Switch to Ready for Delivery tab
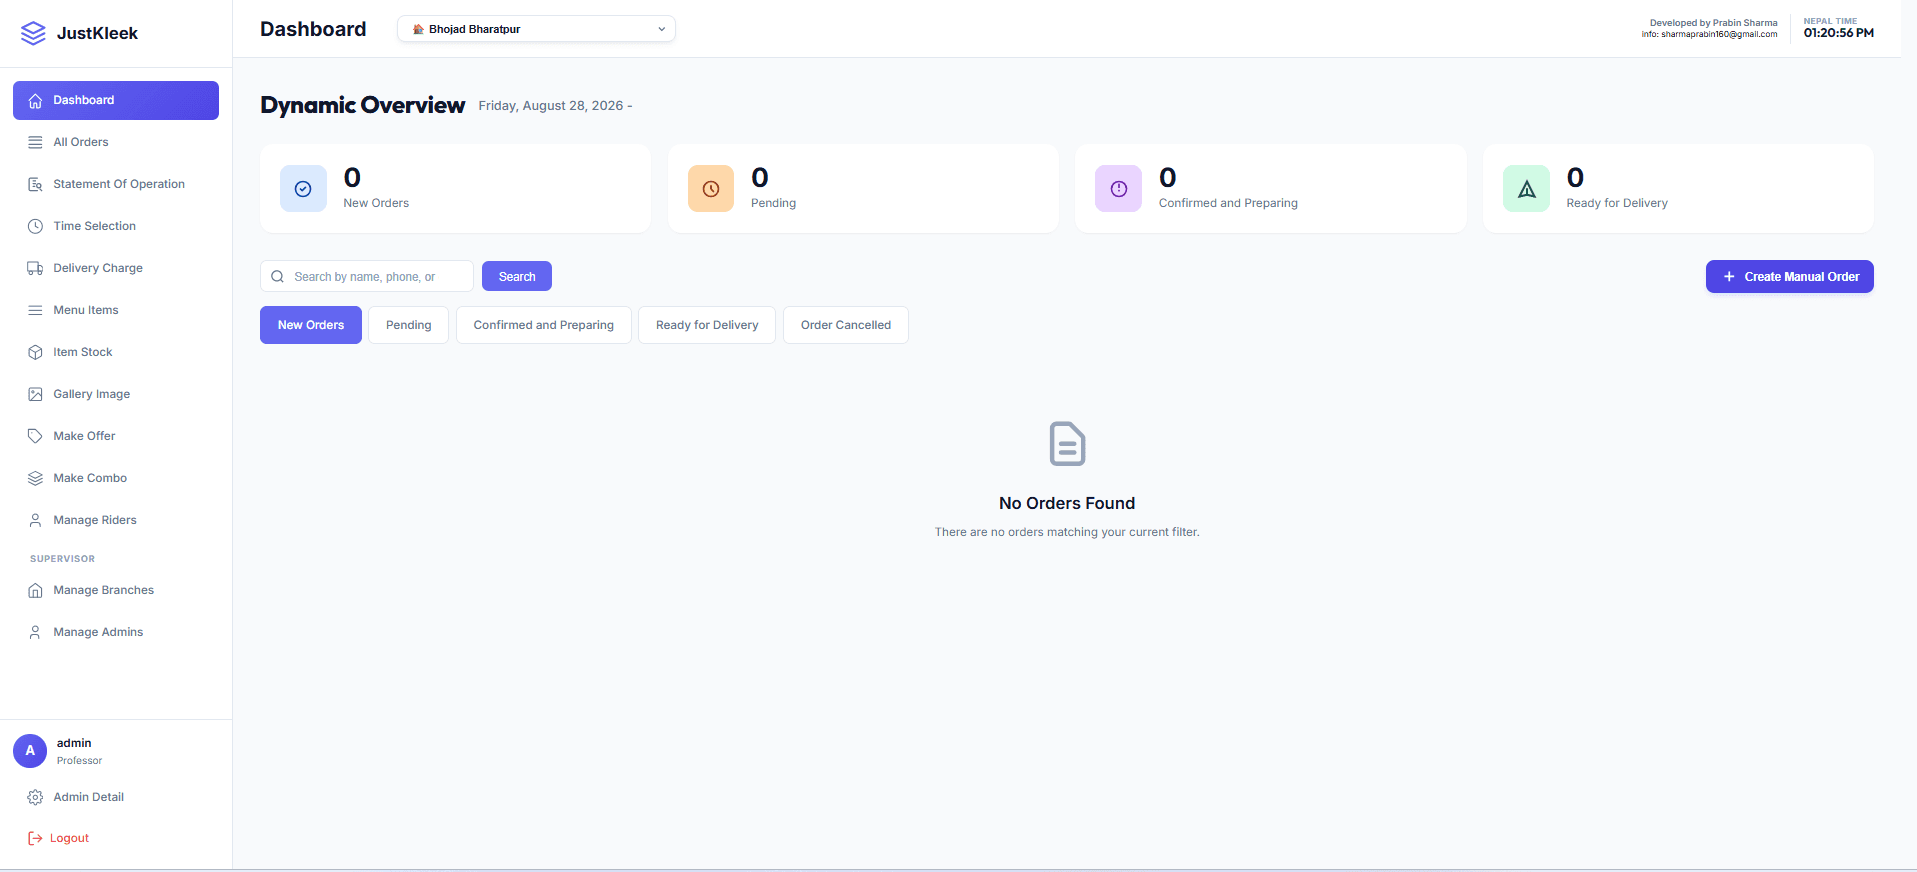This screenshot has width=1917, height=872. tap(707, 325)
